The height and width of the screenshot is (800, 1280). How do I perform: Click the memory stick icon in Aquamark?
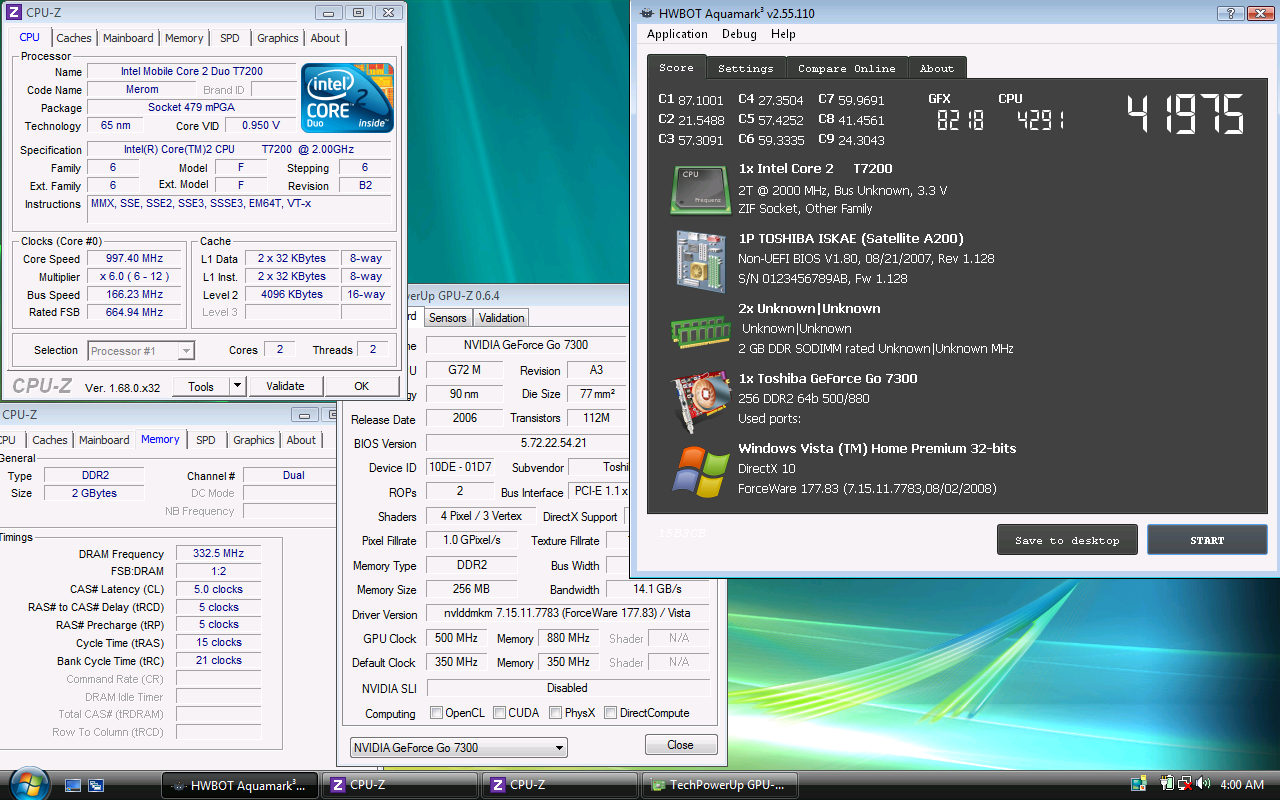tap(700, 331)
